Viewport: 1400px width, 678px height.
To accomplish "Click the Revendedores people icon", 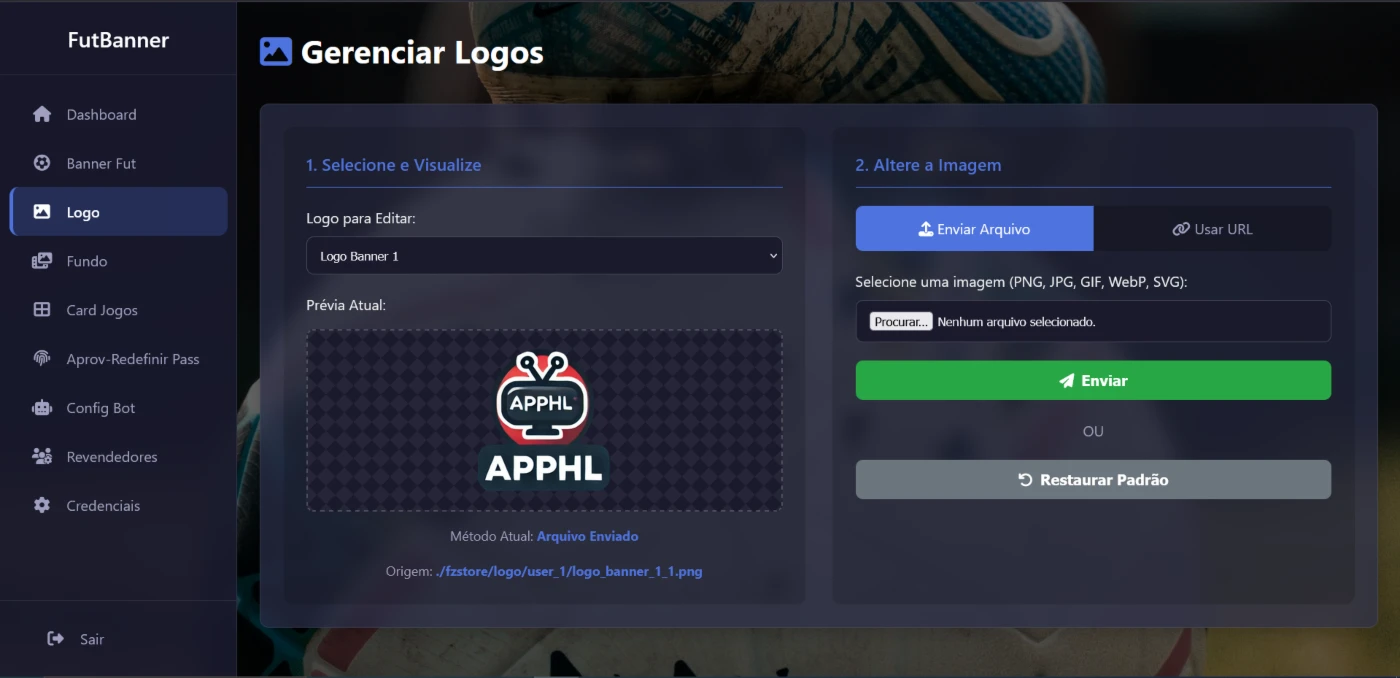I will coord(42,457).
